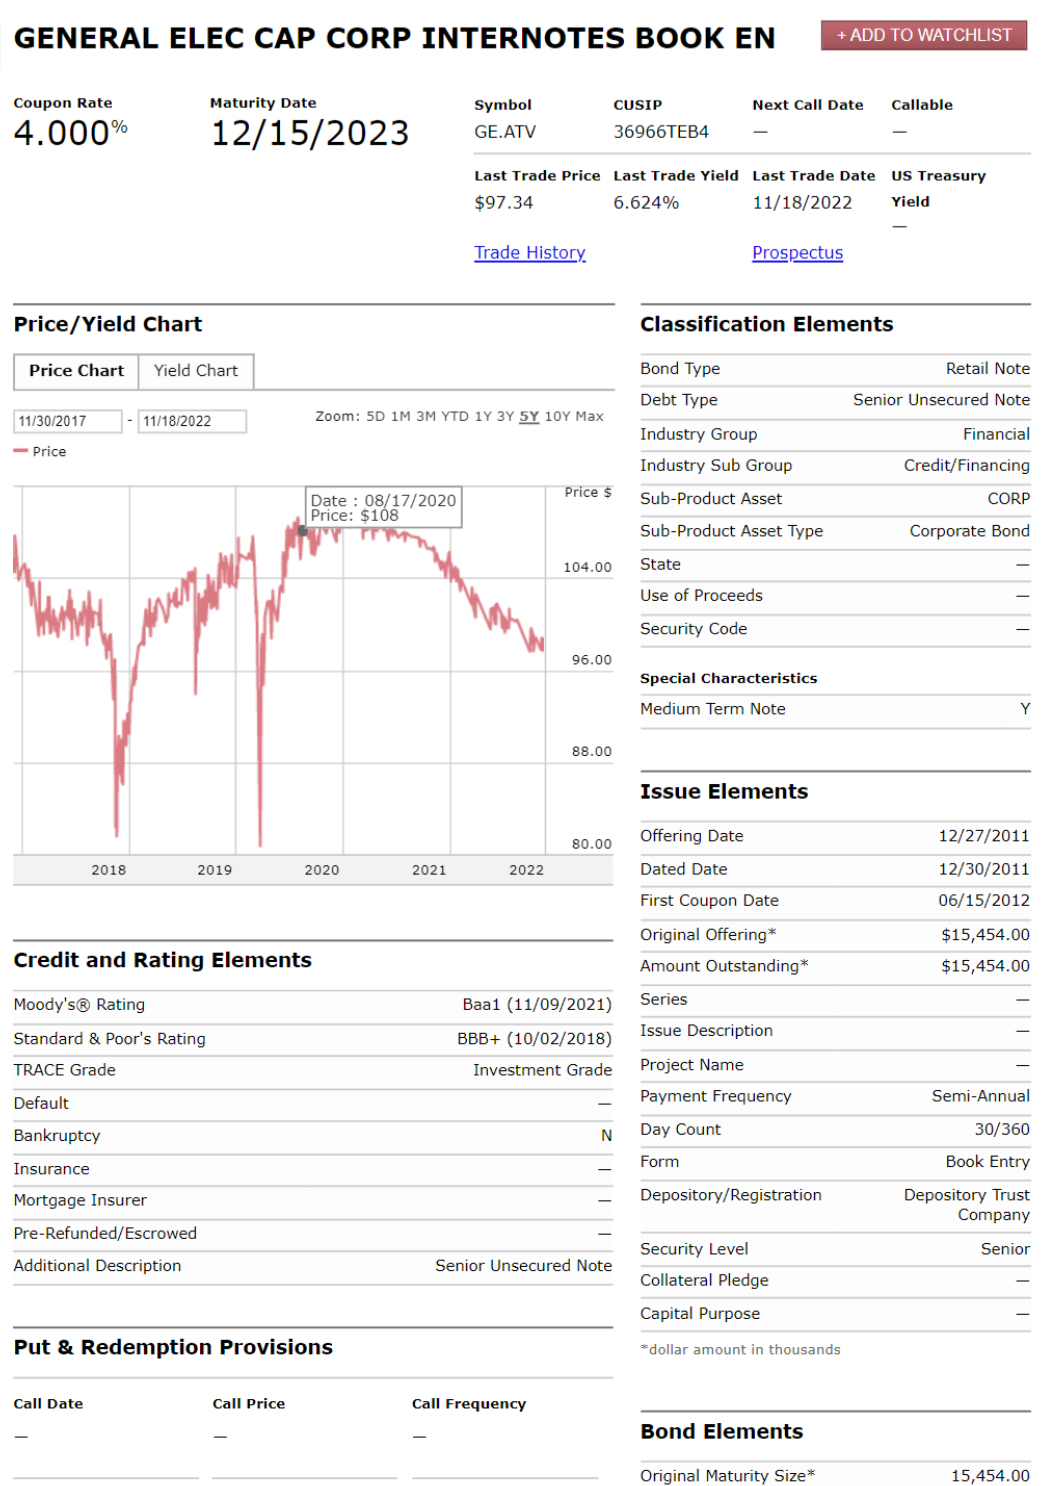
Task: Set chart zoom to Max
Action: (x=589, y=417)
